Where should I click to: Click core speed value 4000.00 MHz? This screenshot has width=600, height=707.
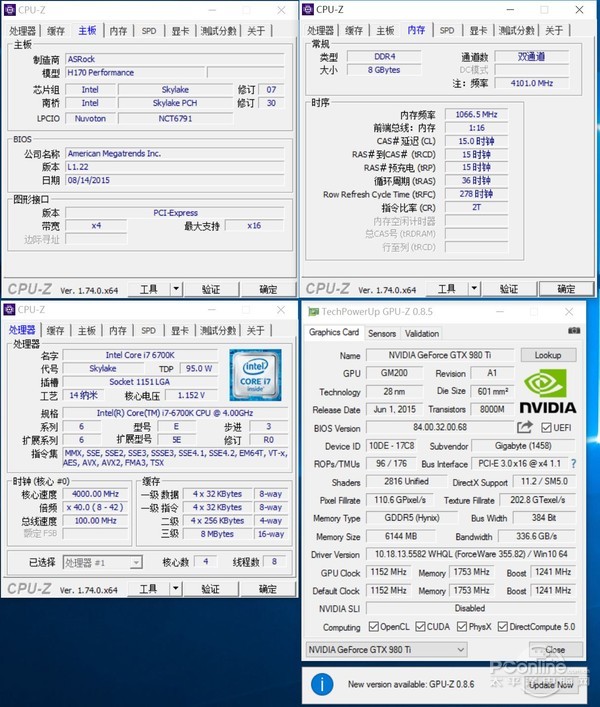[96, 494]
